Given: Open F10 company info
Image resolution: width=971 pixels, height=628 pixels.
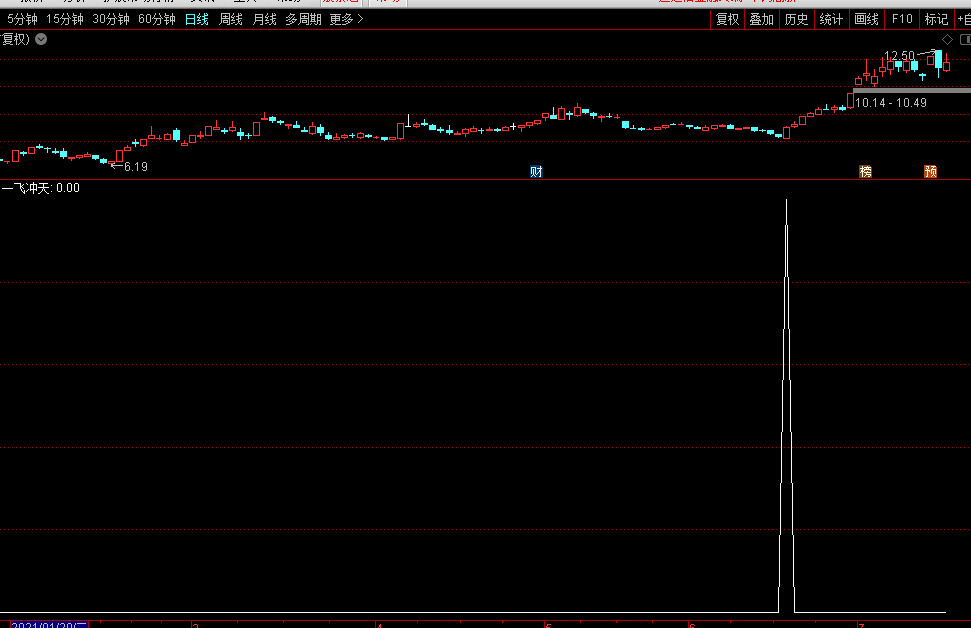Looking at the screenshot, I should pyautogui.click(x=902, y=19).
